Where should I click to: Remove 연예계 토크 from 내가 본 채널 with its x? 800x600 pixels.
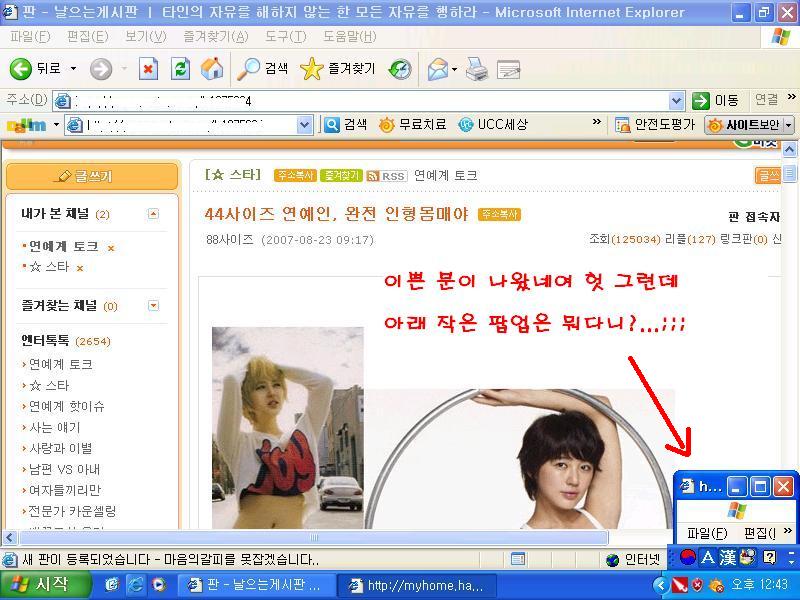click(x=111, y=248)
